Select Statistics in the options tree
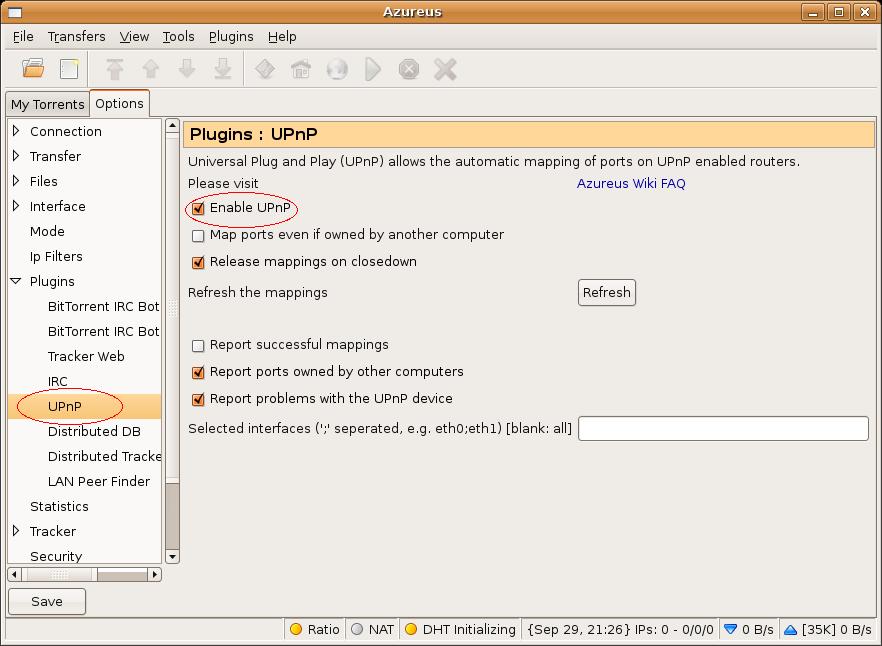Screen dimensions: 882x646 pos(59,506)
